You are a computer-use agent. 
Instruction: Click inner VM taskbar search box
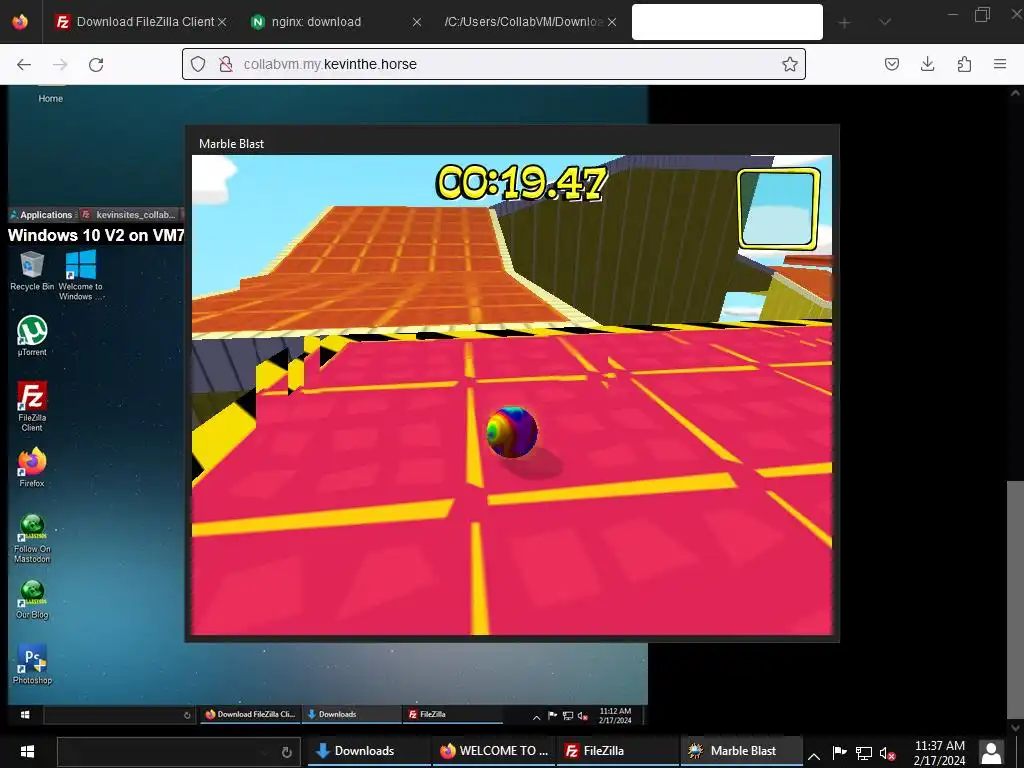tap(120, 714)
